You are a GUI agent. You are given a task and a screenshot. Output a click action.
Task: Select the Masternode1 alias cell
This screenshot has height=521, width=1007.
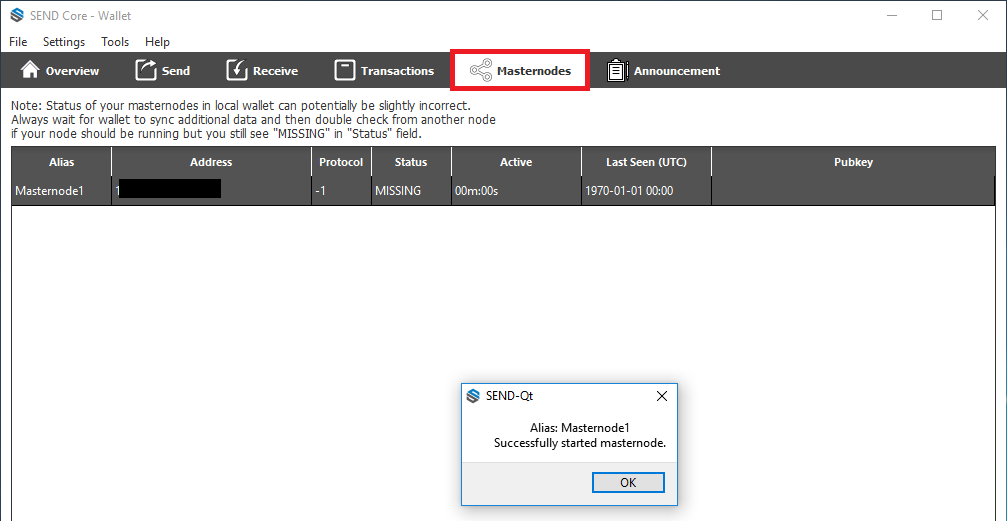coord(62,191)
